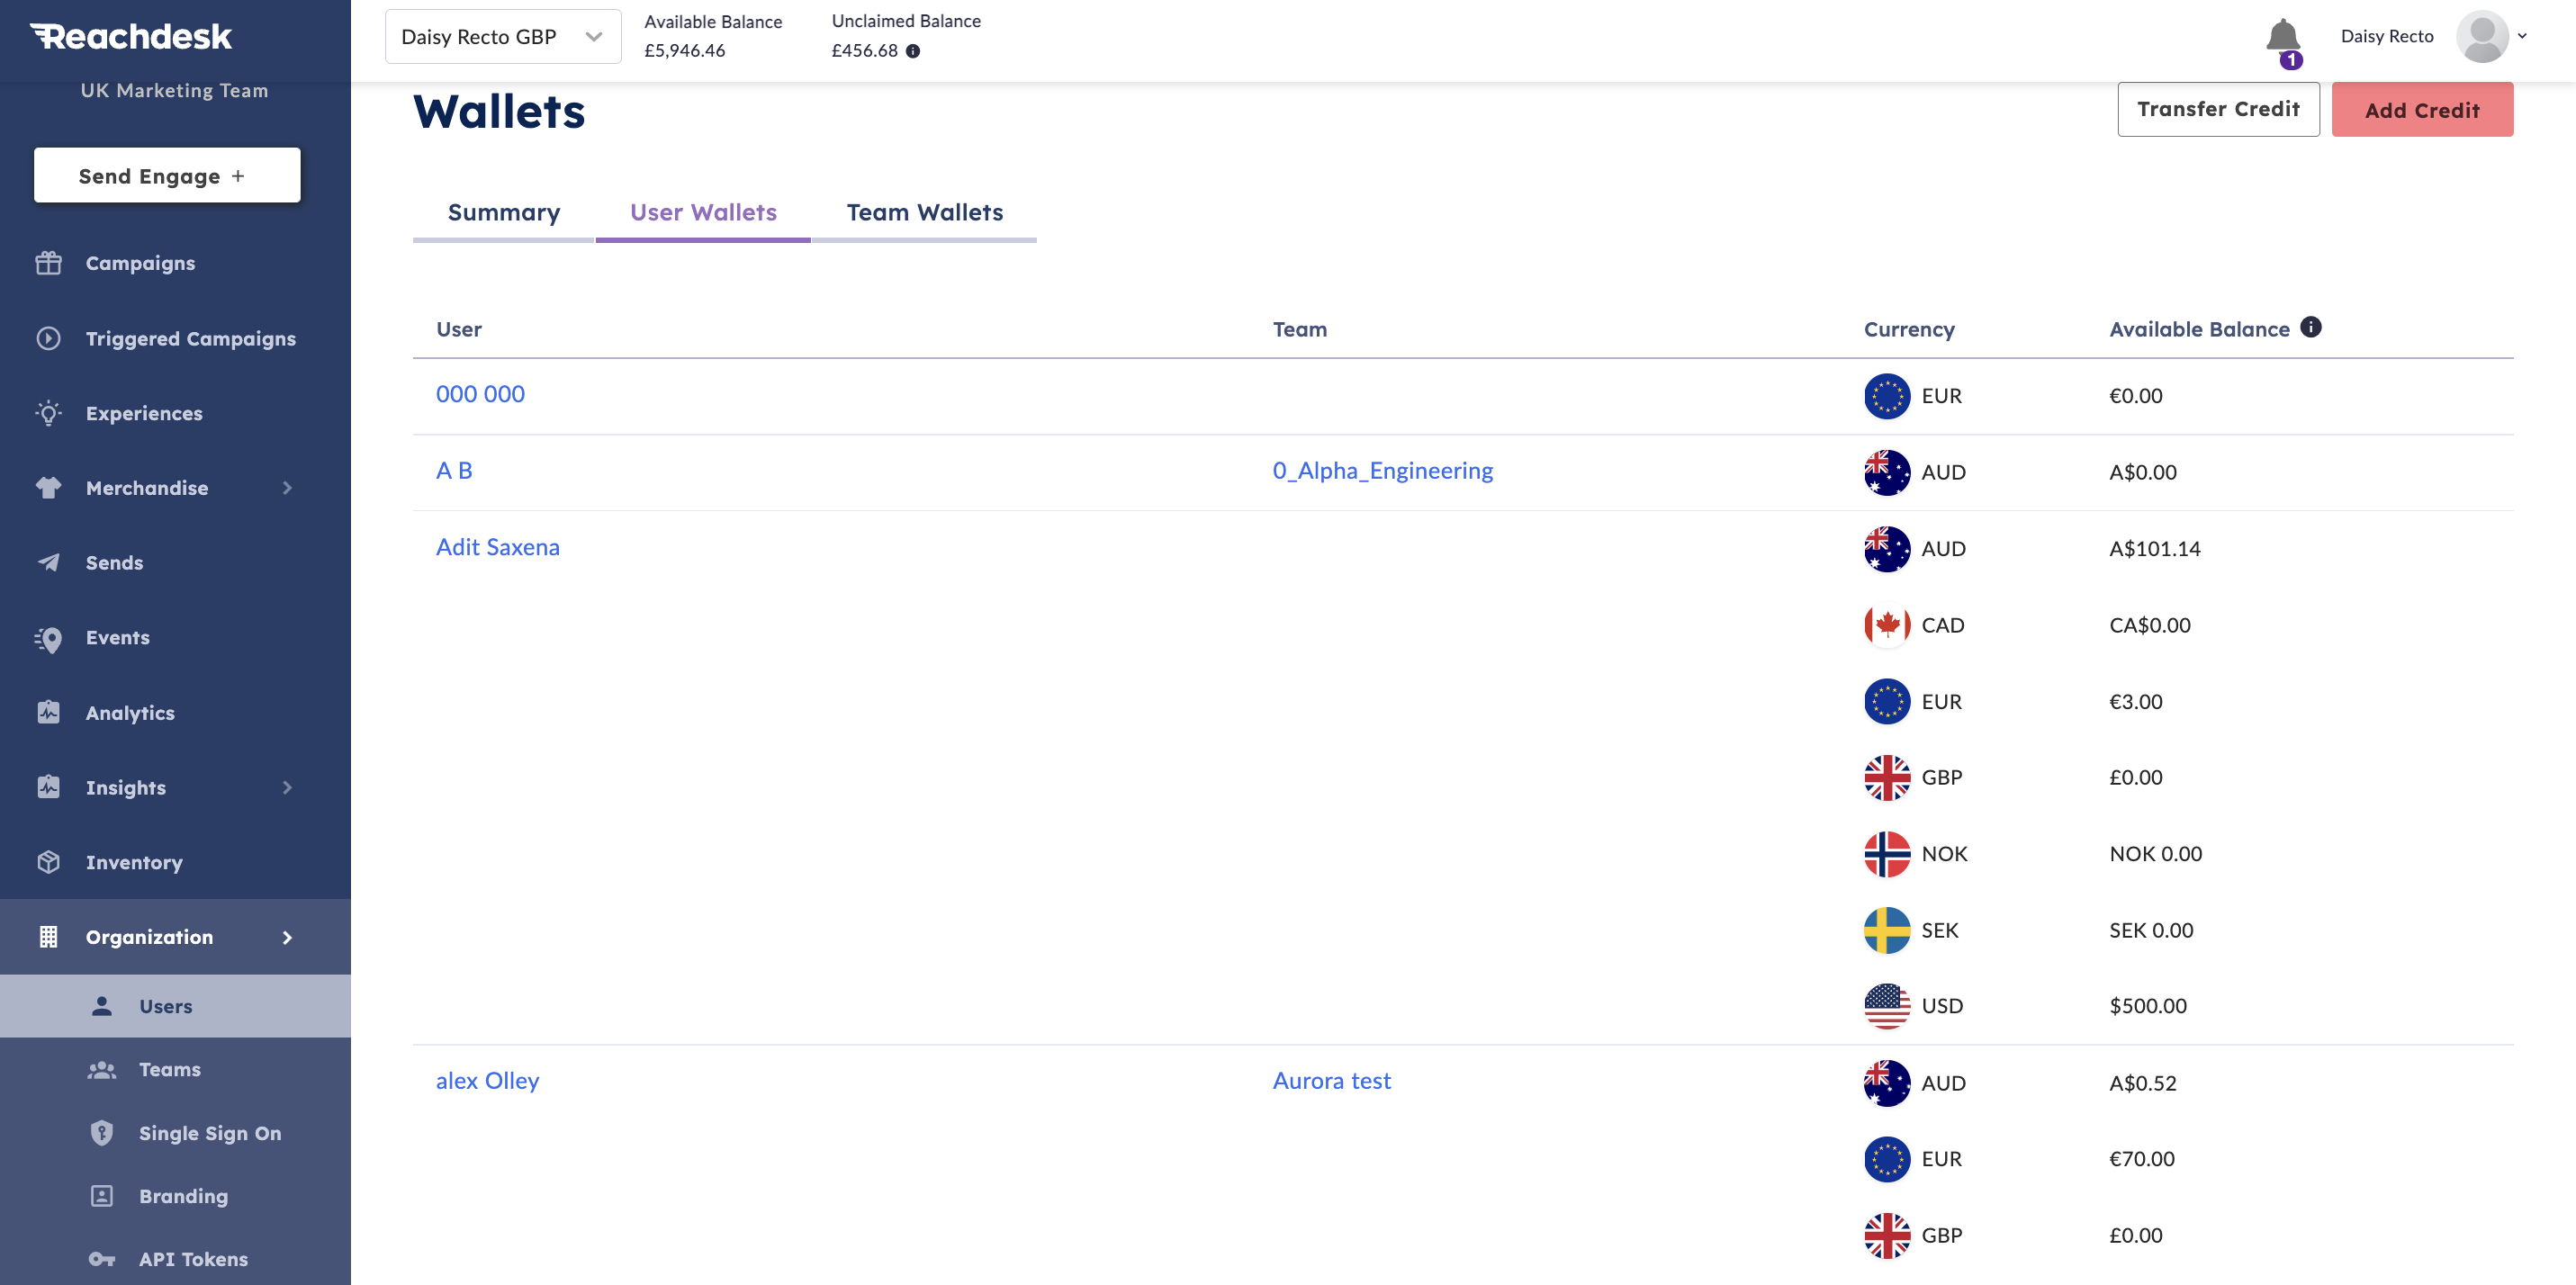The image size is (2576, 1285).
Task: Click the Events location icon
Action: click(x=48, y=638)
